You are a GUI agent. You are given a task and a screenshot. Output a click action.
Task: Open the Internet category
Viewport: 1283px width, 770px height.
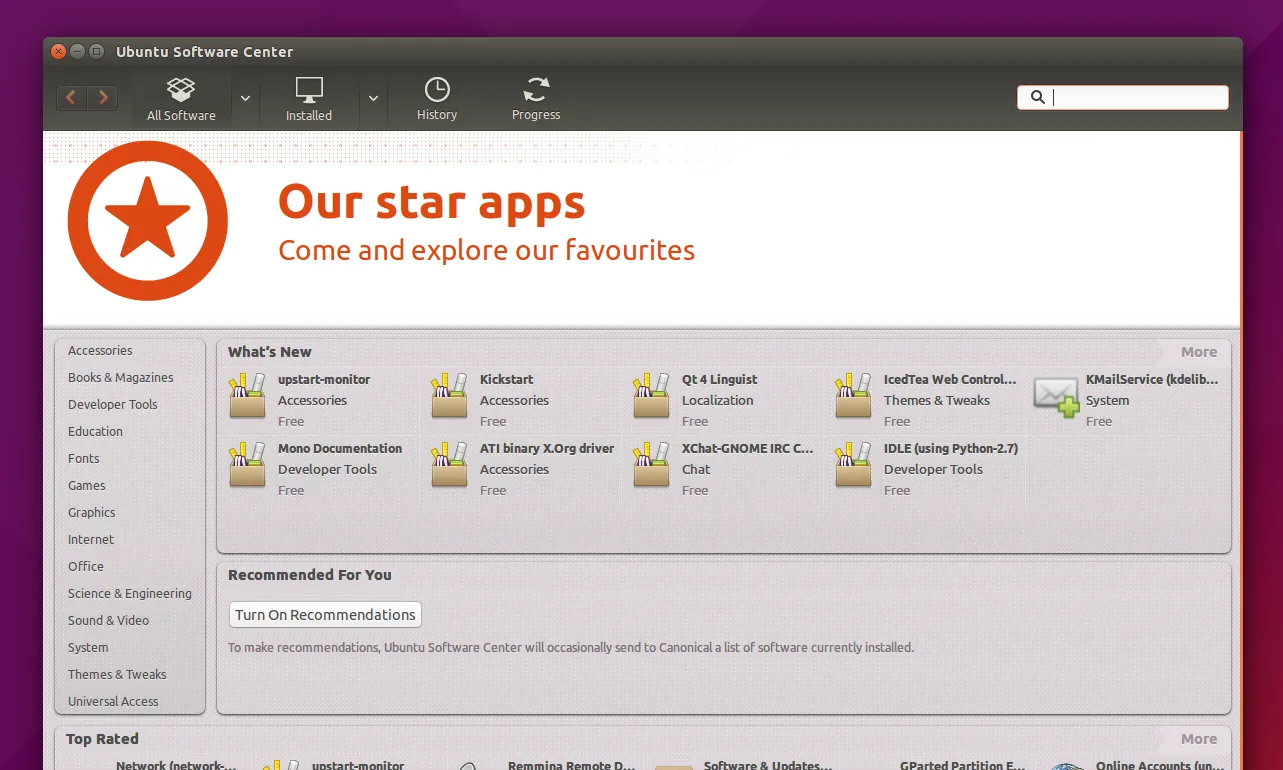(91, 540)
